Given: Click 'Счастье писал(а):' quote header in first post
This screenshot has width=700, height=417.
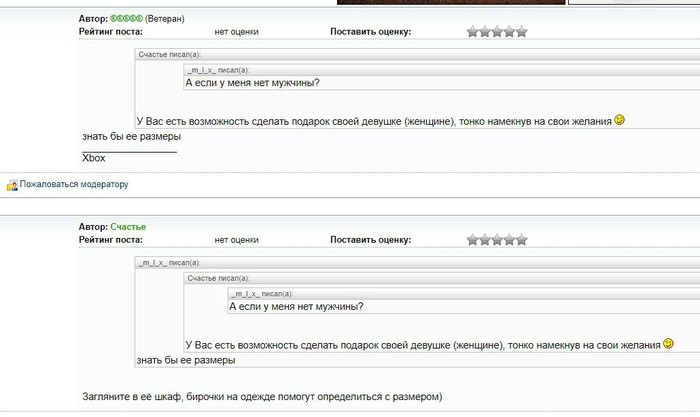Looking at the screenshot, I should (x=170, y=55).
